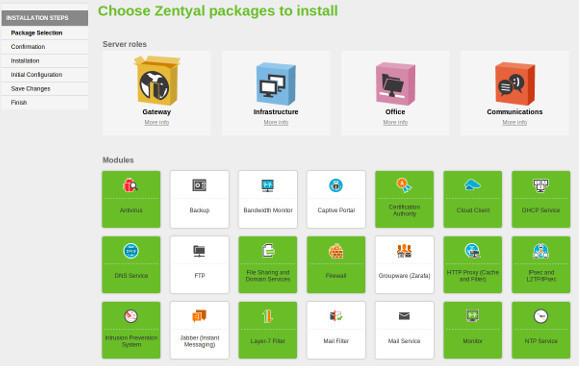
Task: Click the Installation Steps header
Action: point(45,18)
